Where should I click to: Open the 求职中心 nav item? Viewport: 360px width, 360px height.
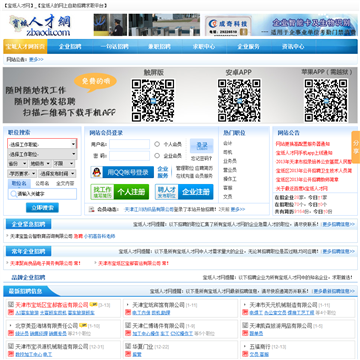[x=204, y=47]
